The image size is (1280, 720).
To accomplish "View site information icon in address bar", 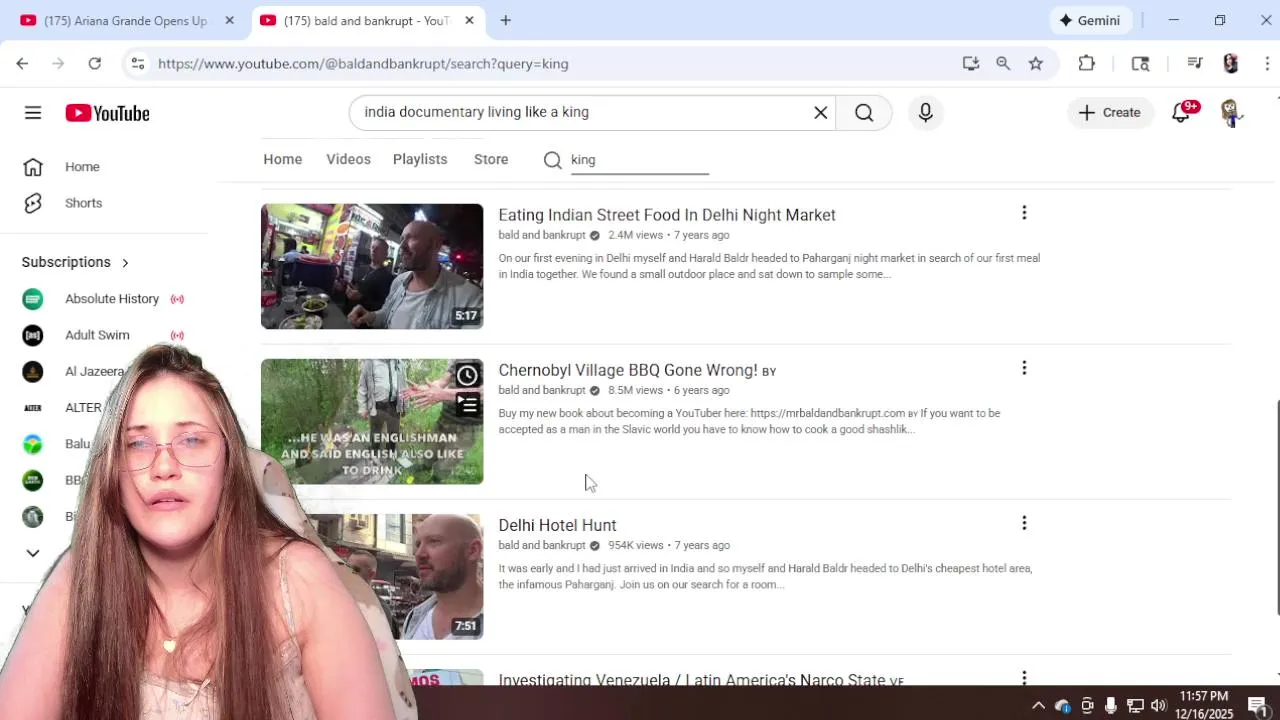I will click(x=138, y=63).
